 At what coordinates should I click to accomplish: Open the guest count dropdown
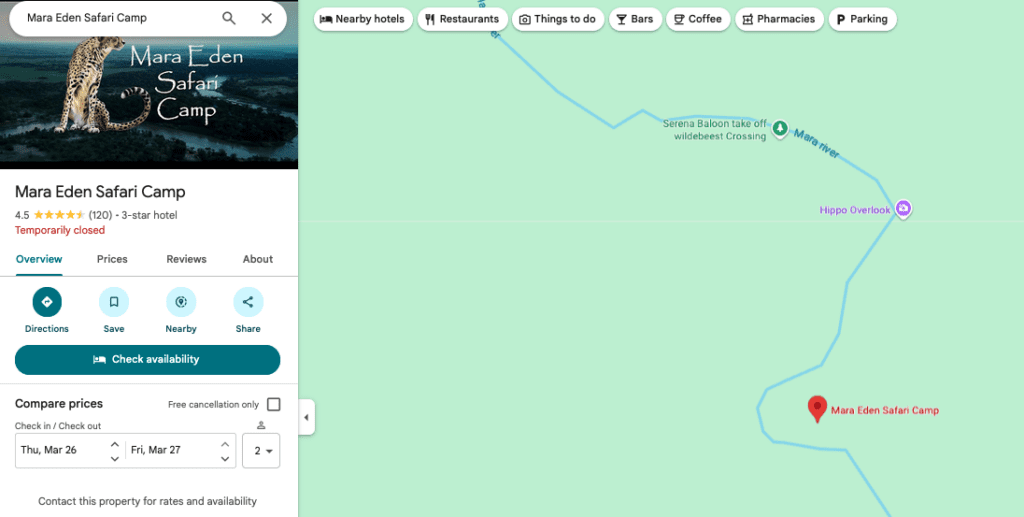tap(261, 450)
